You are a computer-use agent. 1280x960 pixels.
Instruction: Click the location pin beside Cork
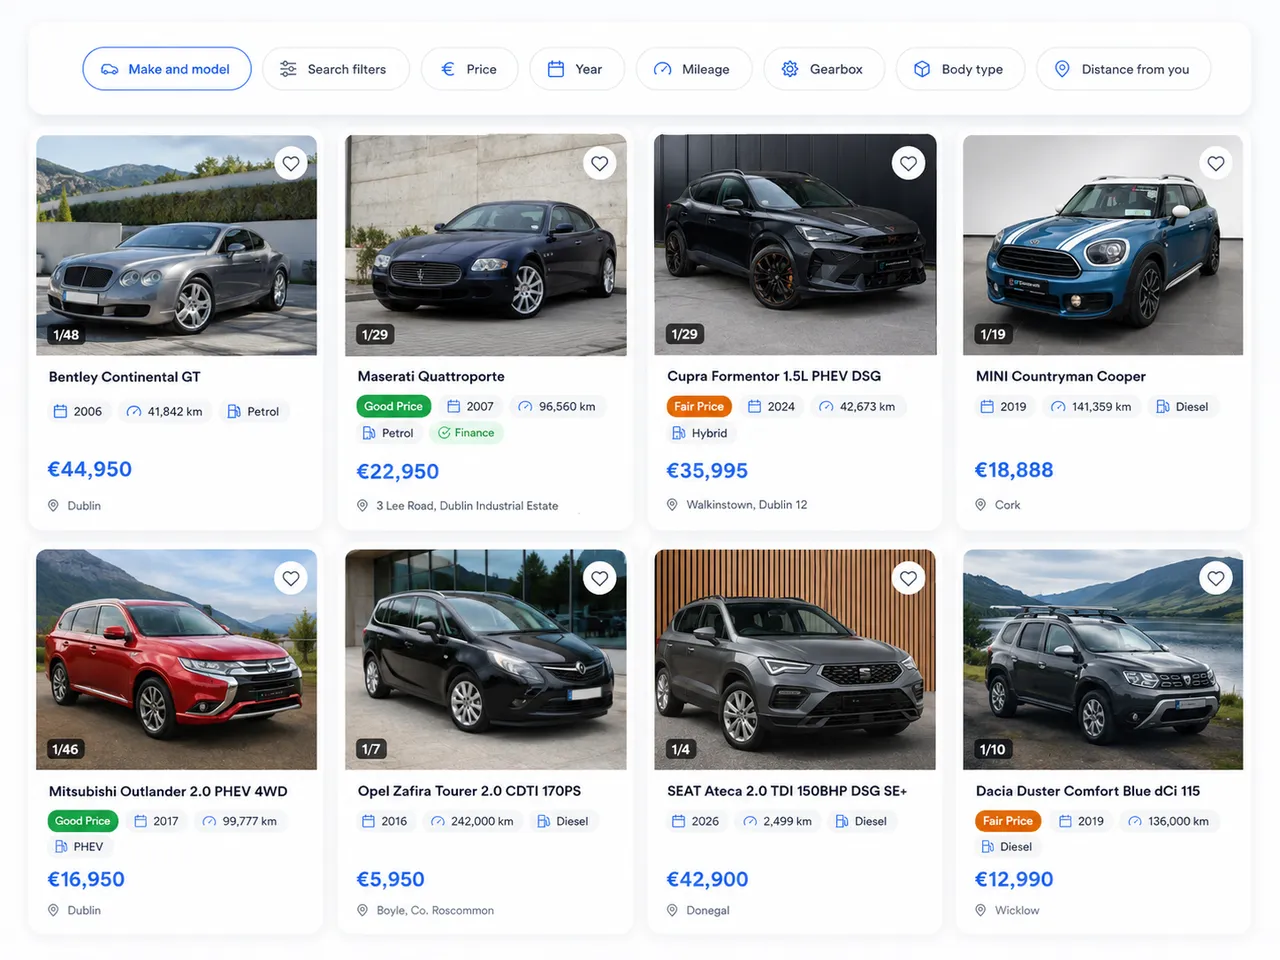tap(981, 505)
